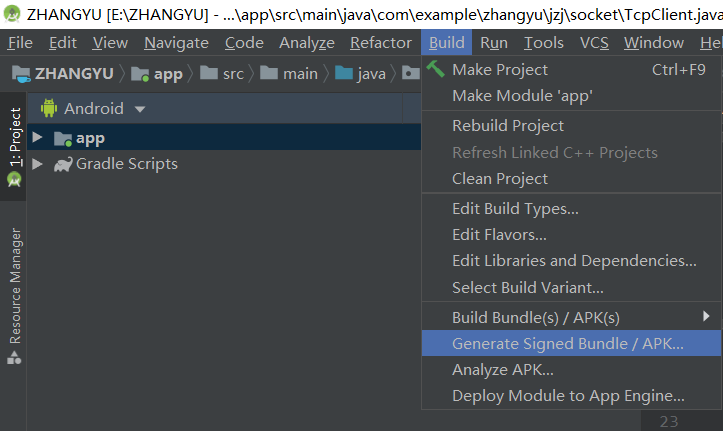Click the Resource Manager shapes icon

tap(14, 358)
